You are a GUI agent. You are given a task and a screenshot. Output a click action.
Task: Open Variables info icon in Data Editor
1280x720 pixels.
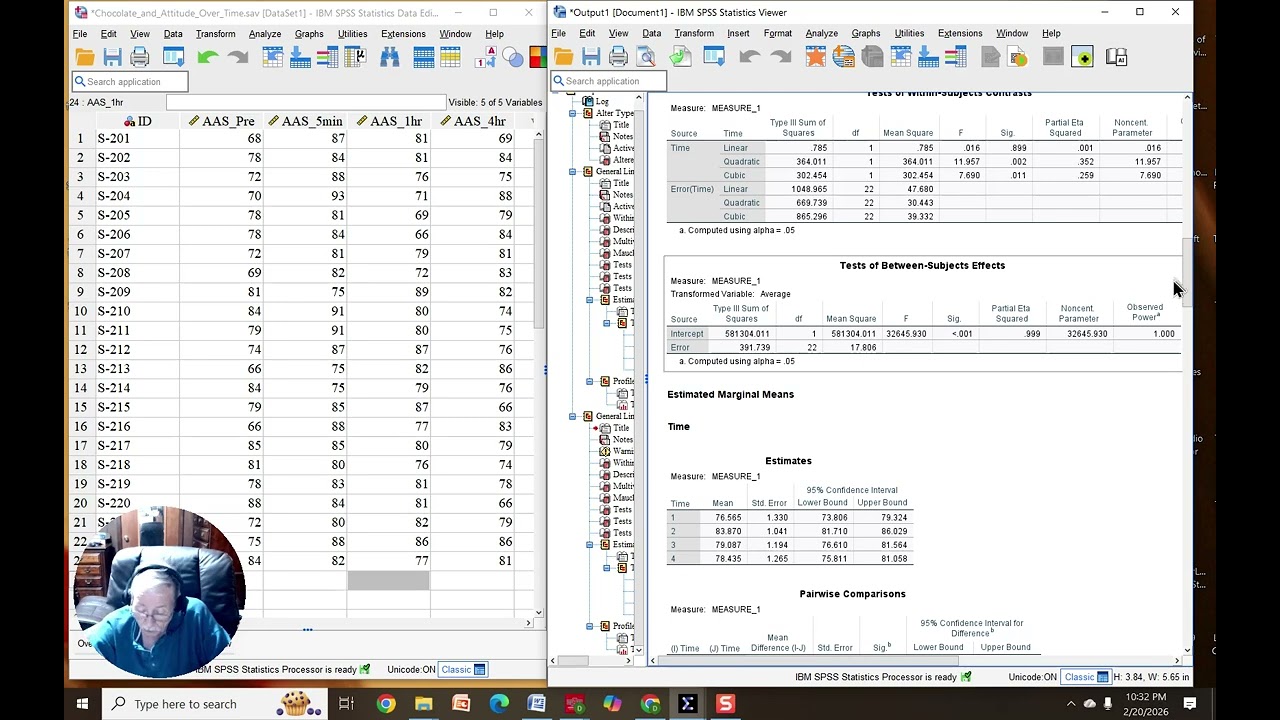click(327, 57)
